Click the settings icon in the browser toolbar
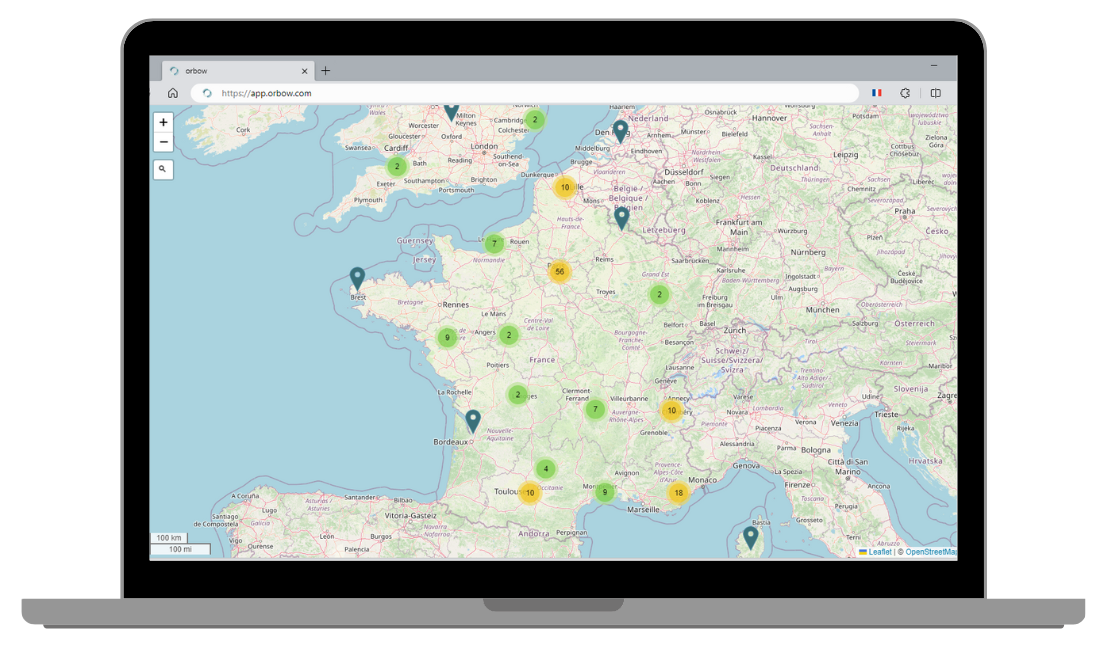This screenshot has height=659, width=1099. click(x=904, y=93)
